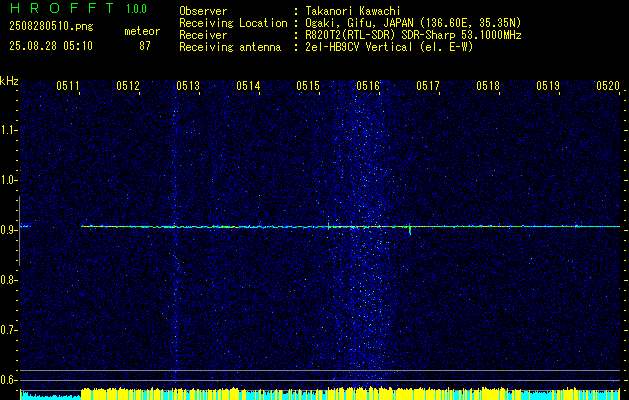Click the gray vertical range bar beside 0.9 kHz
The image size is (629, 400).
click(19, 231)
